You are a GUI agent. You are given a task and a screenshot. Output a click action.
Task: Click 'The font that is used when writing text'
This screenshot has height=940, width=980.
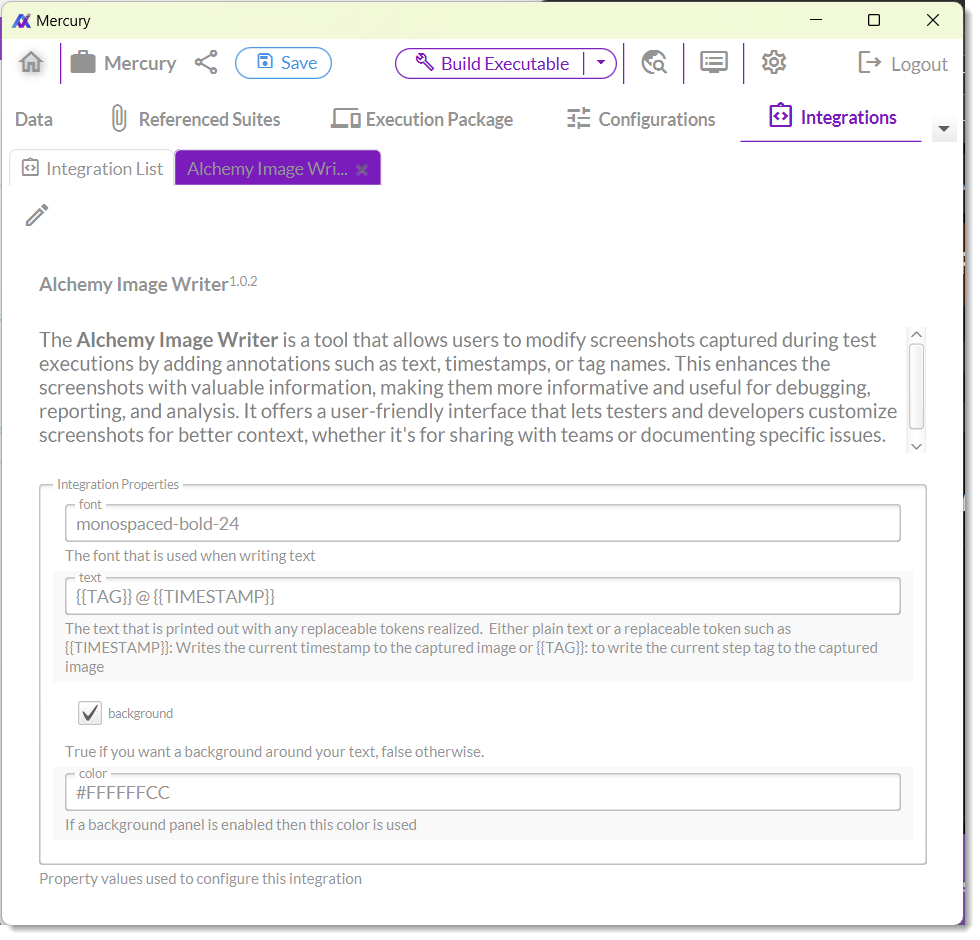190,556
